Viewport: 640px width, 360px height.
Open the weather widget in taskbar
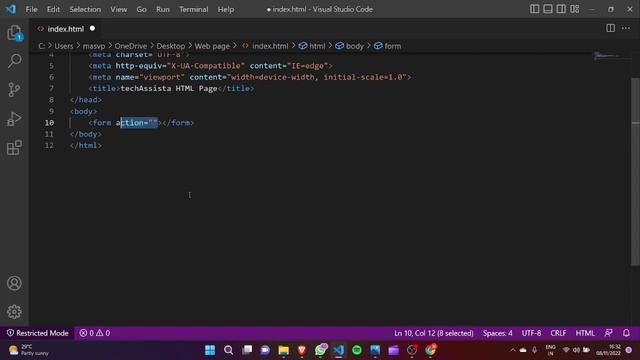[29, 350]
